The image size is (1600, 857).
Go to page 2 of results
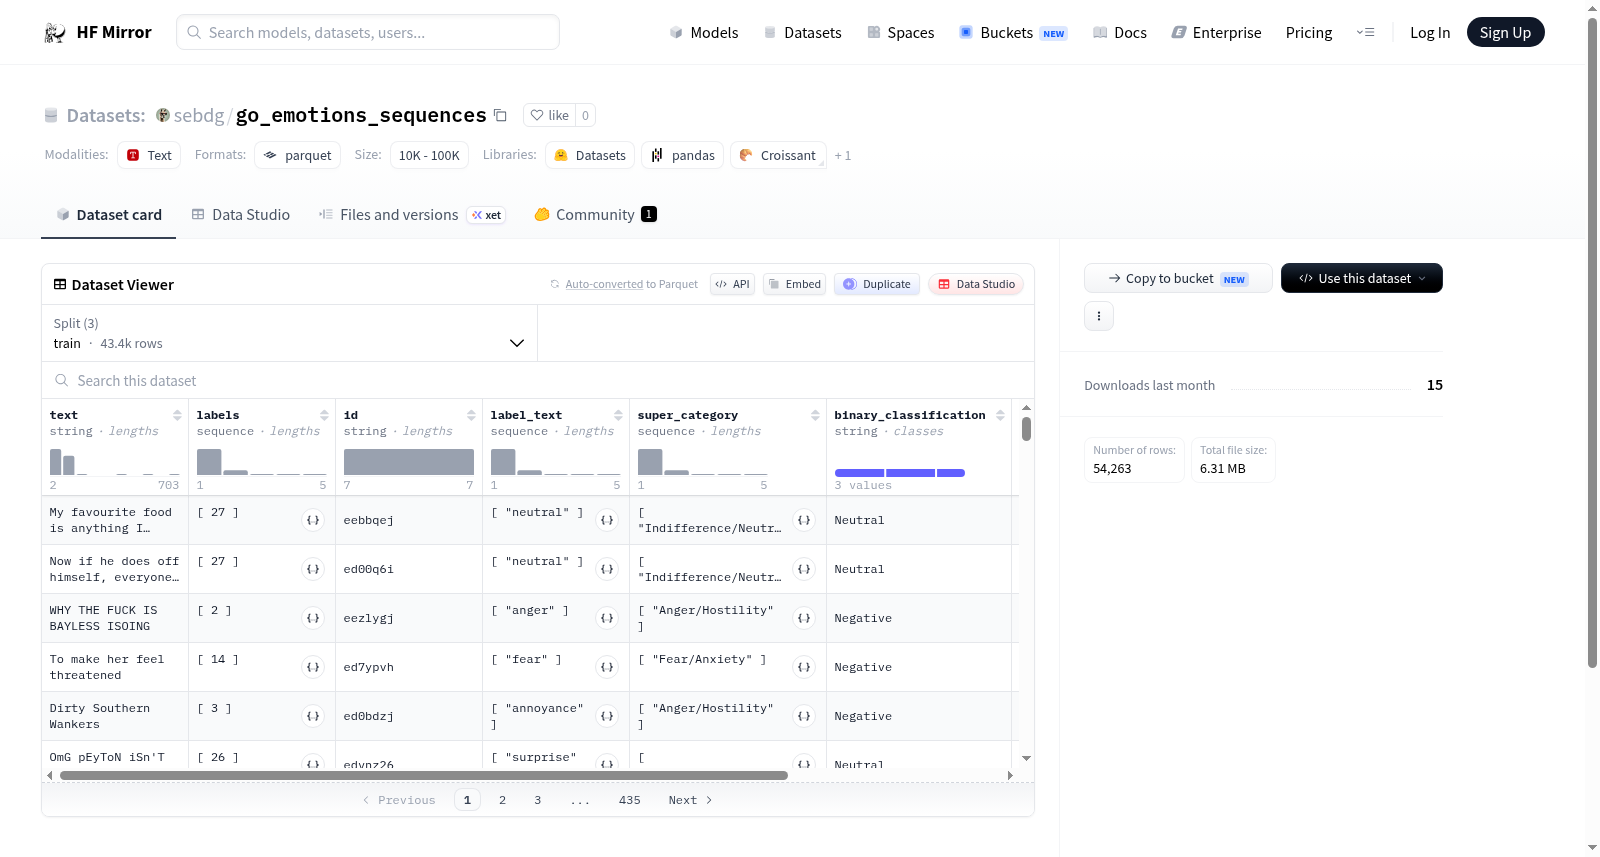[x=502, y=800]
